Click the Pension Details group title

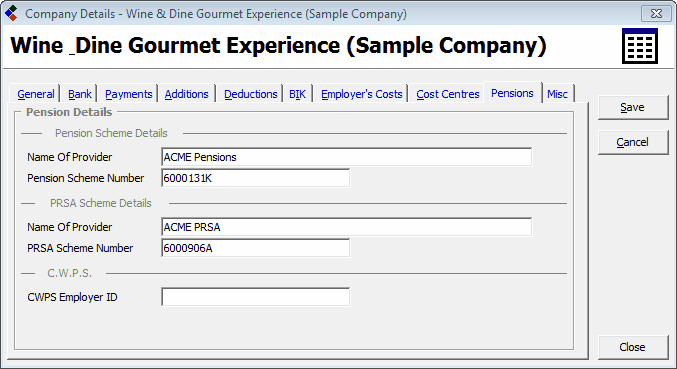point(69,112)
